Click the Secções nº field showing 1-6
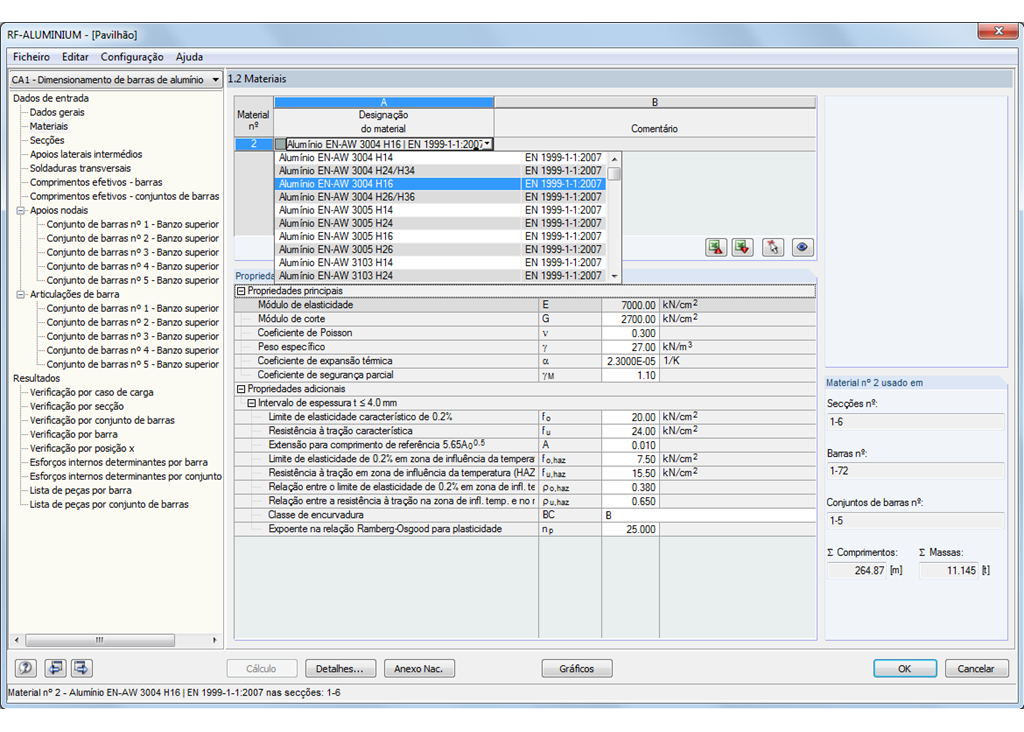The width and height of the screenshot is (1024, 732). tap(916, 422)
